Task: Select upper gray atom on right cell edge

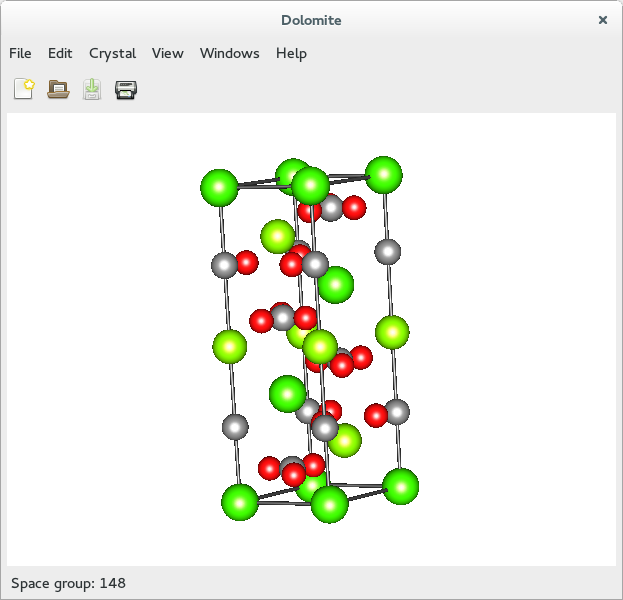Action: [388, 251]
